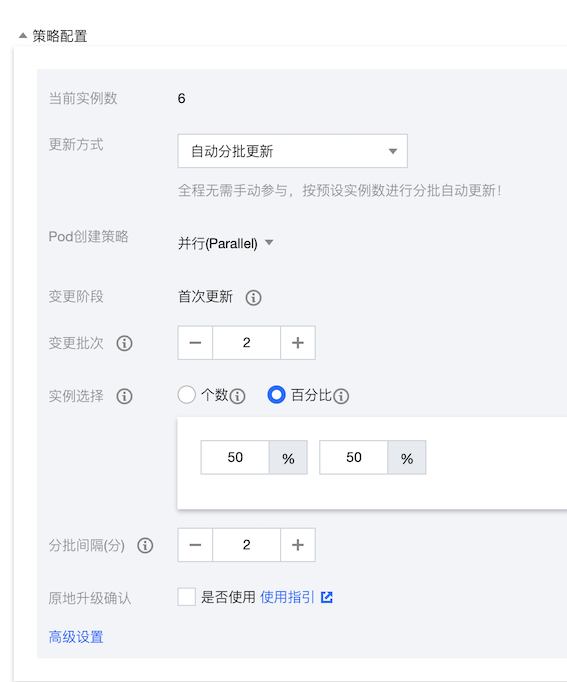Image resolution: width=567 pixels, height=682 pixels.
Task: Click first batch percentage input field
Action: 235,457
